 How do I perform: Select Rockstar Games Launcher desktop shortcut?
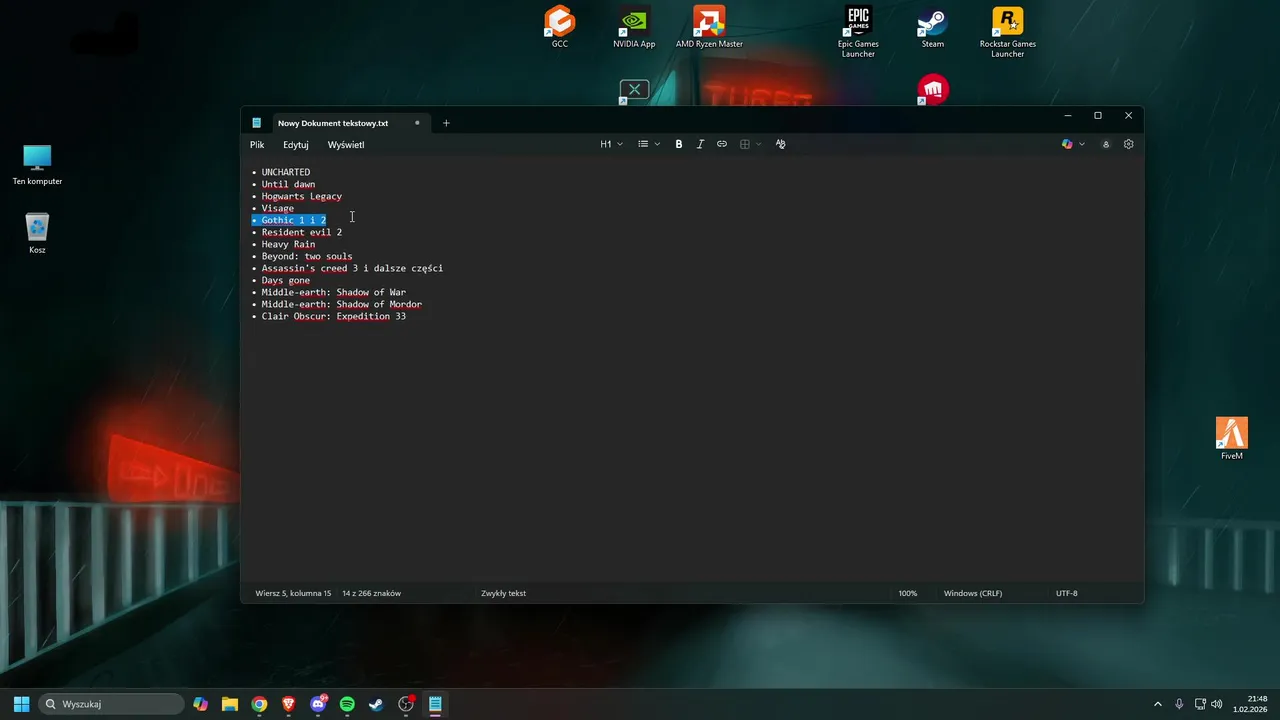click(1007, 32)
